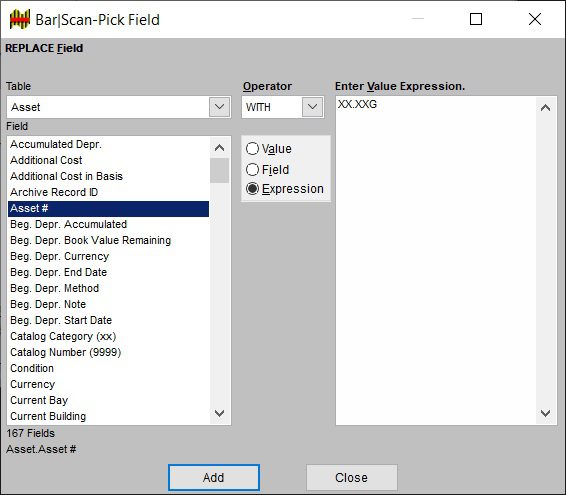Click expression box scroll down arrow

tap(545, 413)
